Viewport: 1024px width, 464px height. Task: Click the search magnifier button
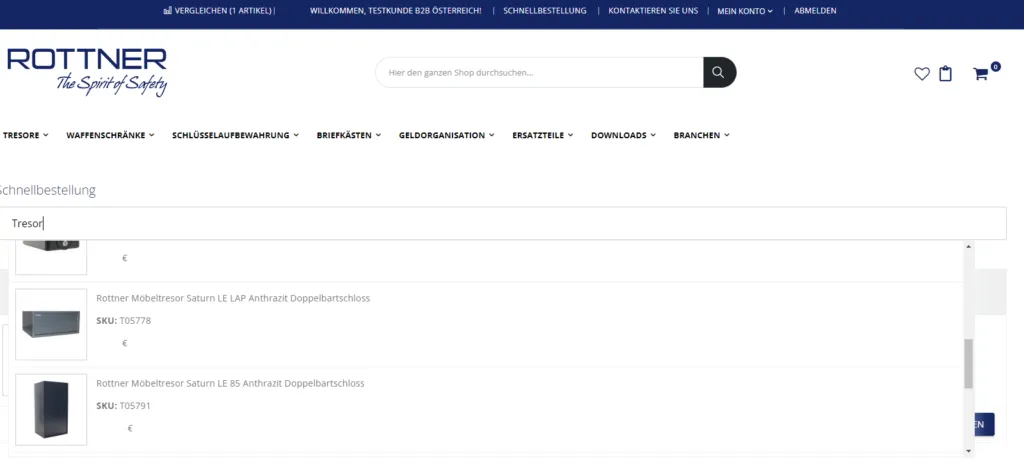pyautogui.click(x=719, y=73)
